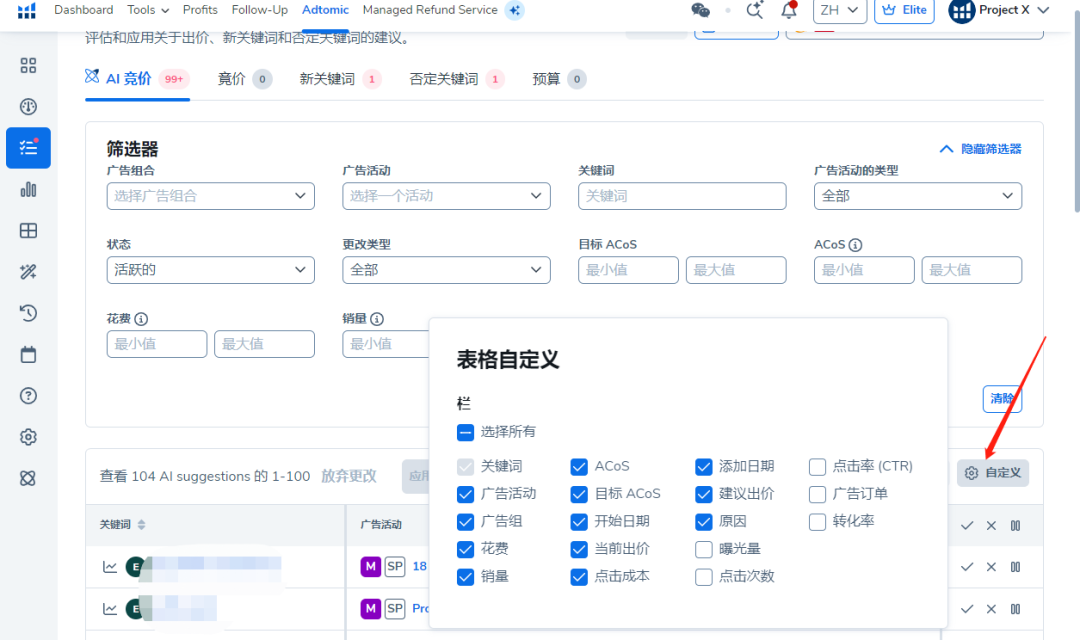
Task: Open the help question mark icon
Action: coord(28,395)
